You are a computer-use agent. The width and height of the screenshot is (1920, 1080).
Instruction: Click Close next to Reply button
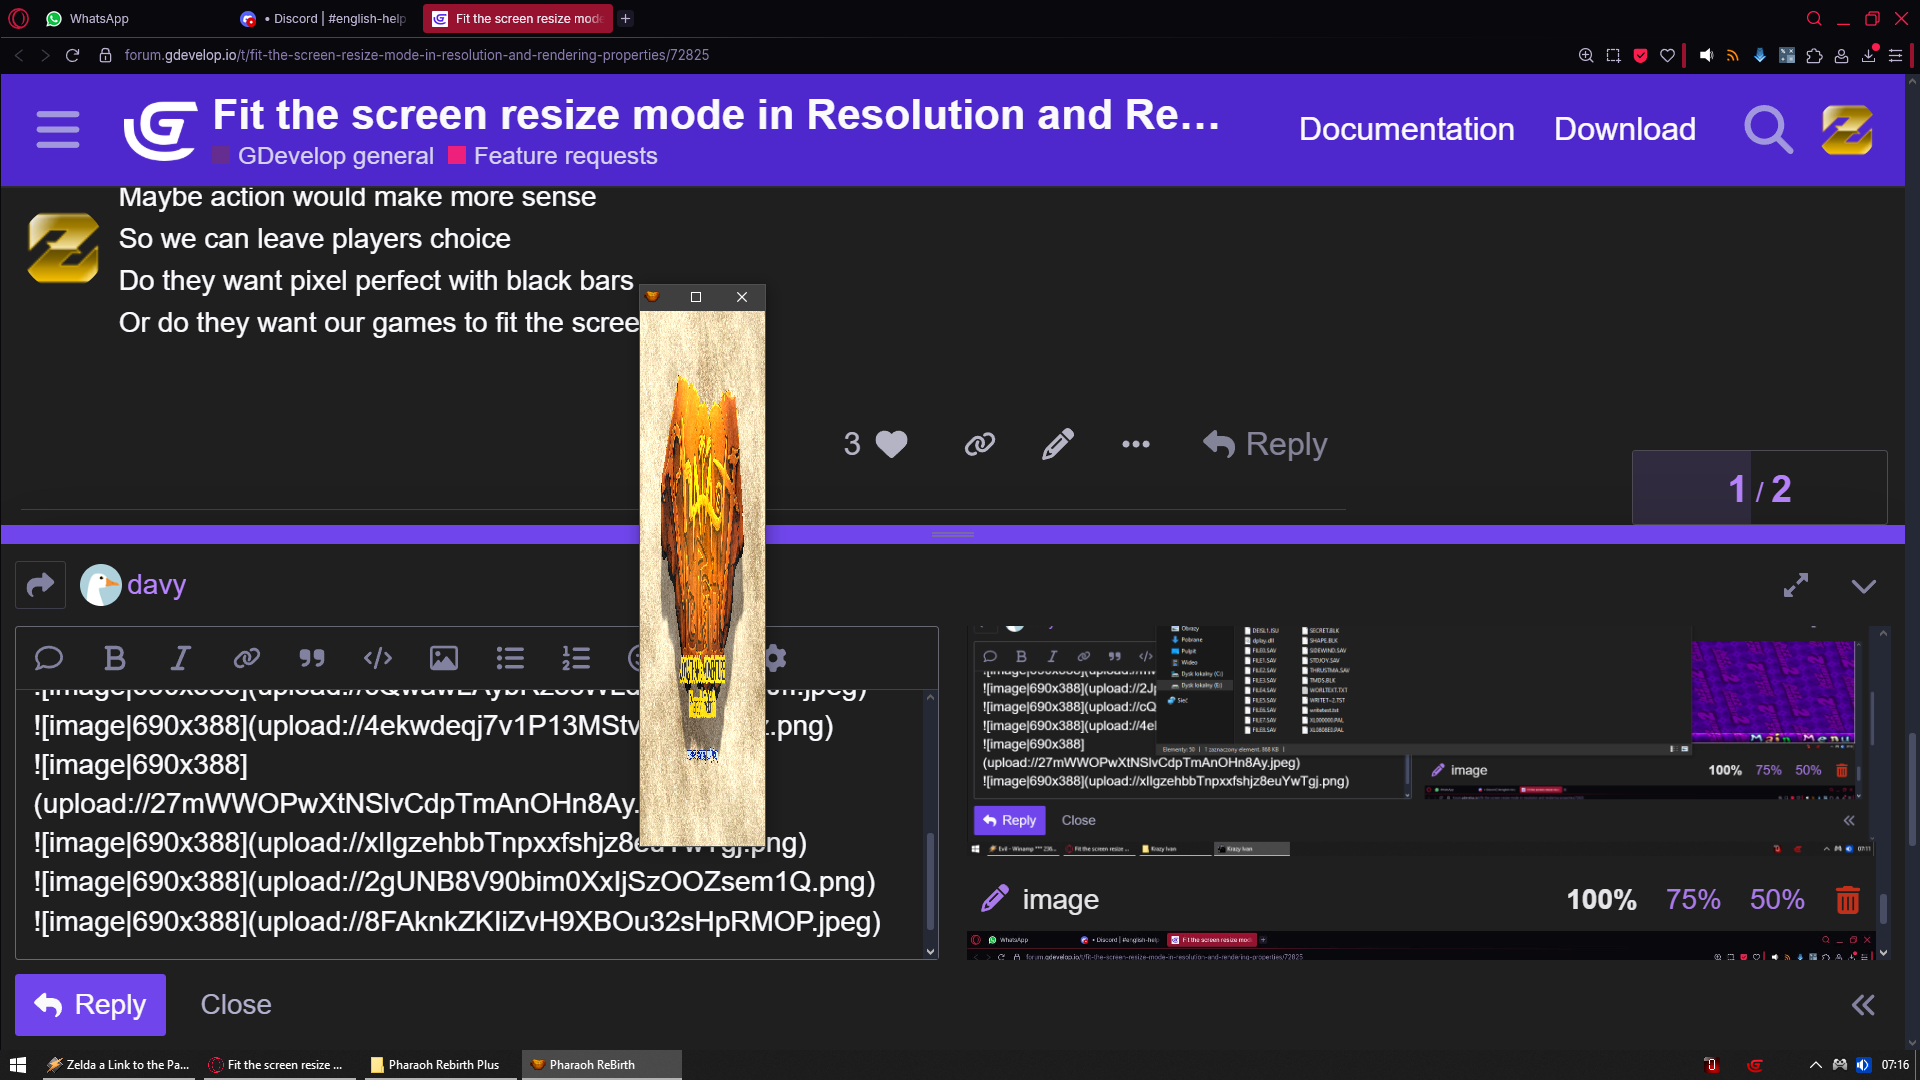(236, 1005)
